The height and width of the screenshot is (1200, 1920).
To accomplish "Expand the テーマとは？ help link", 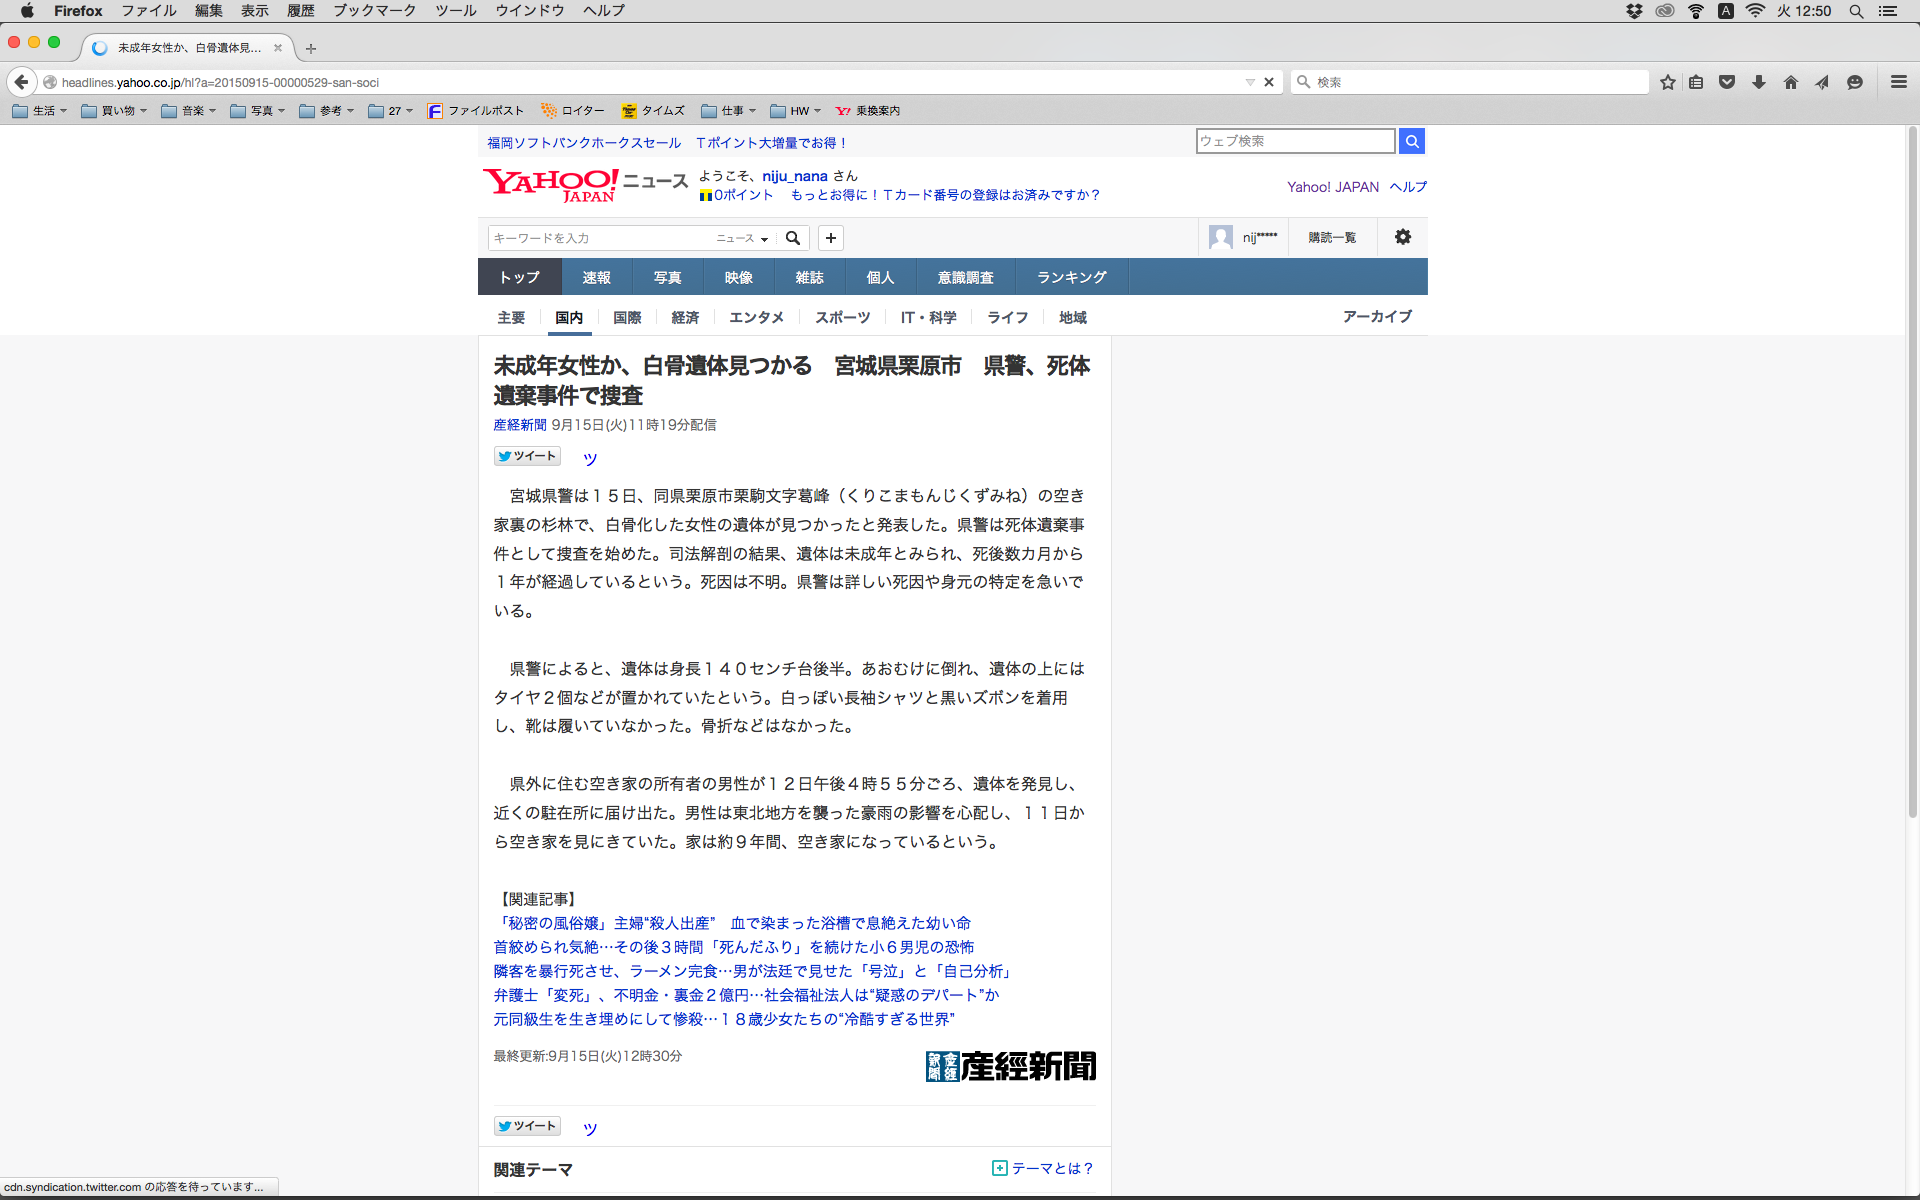I will (x=1043, y=1168).
